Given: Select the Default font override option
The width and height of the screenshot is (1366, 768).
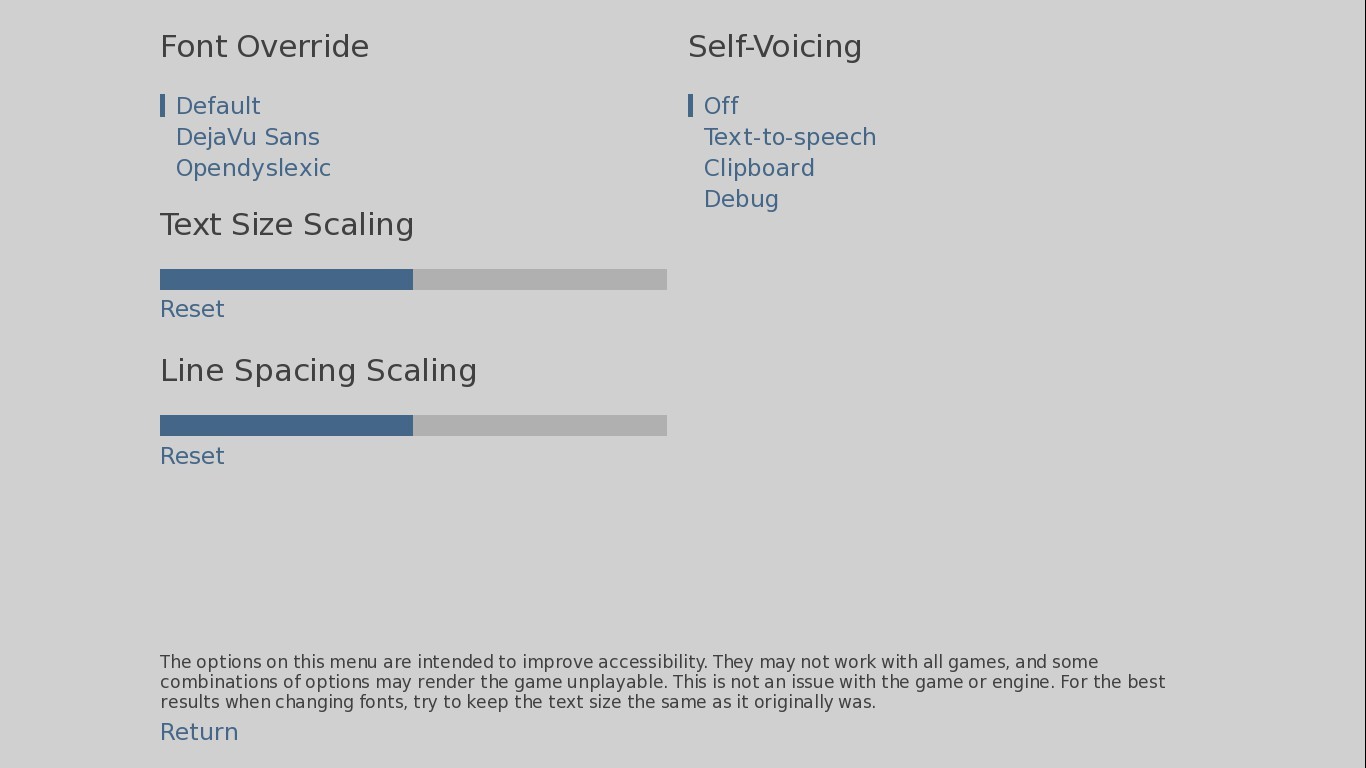Looking at the screenshot, I should click(218, 106).
